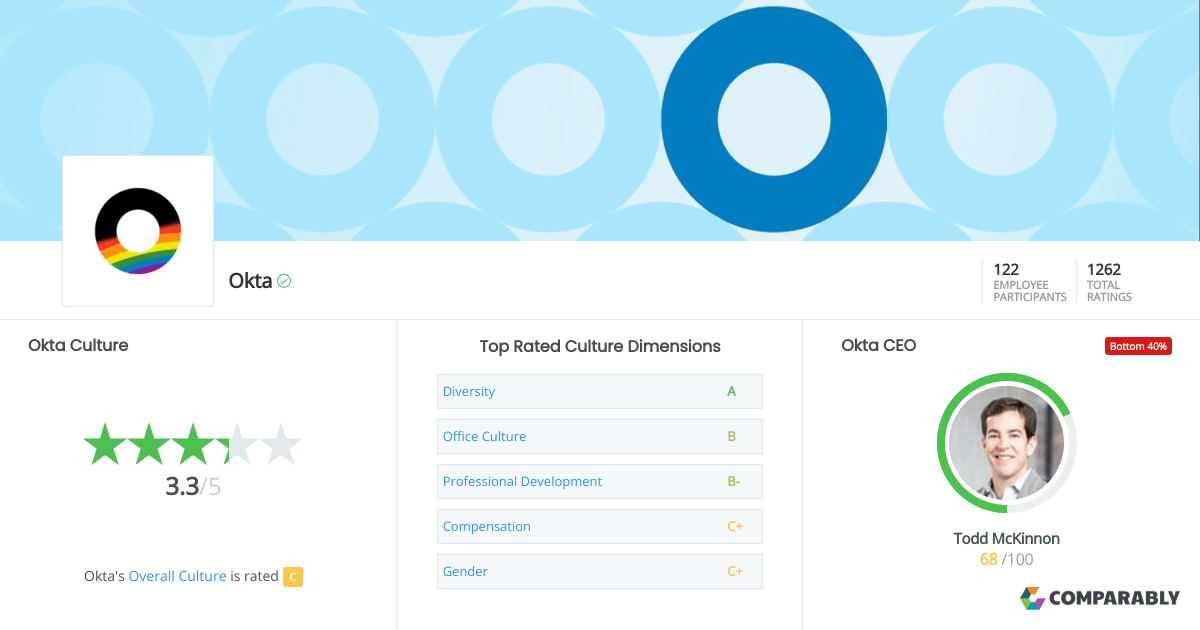This screenshot has height=630, width=1200.
Task: Open the Overall Culture link
Action: click(x=177, y=576)
